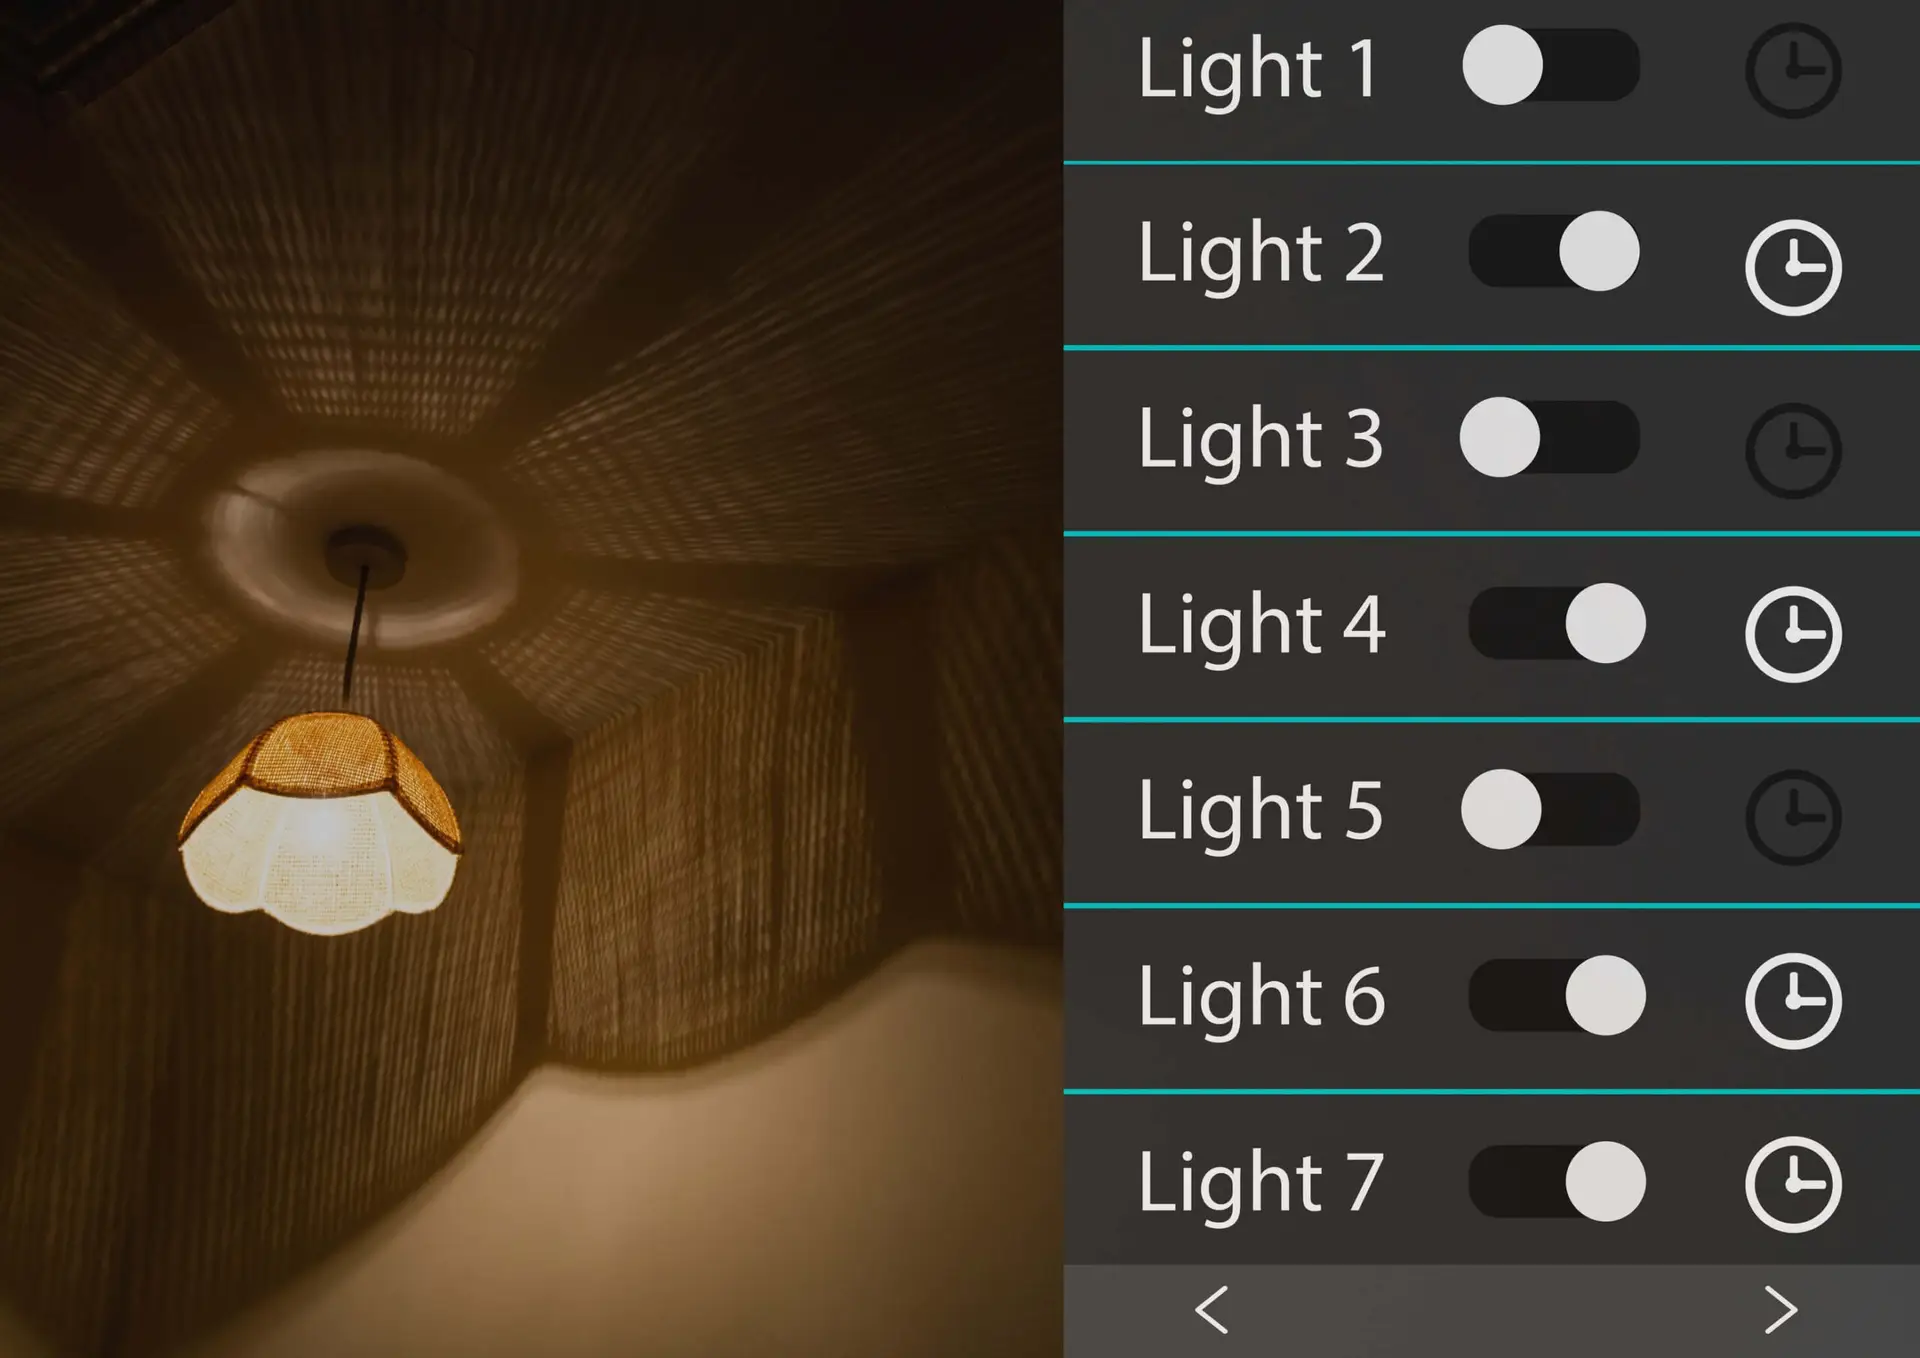Toggle Light 7 off

[1557, 1181]
